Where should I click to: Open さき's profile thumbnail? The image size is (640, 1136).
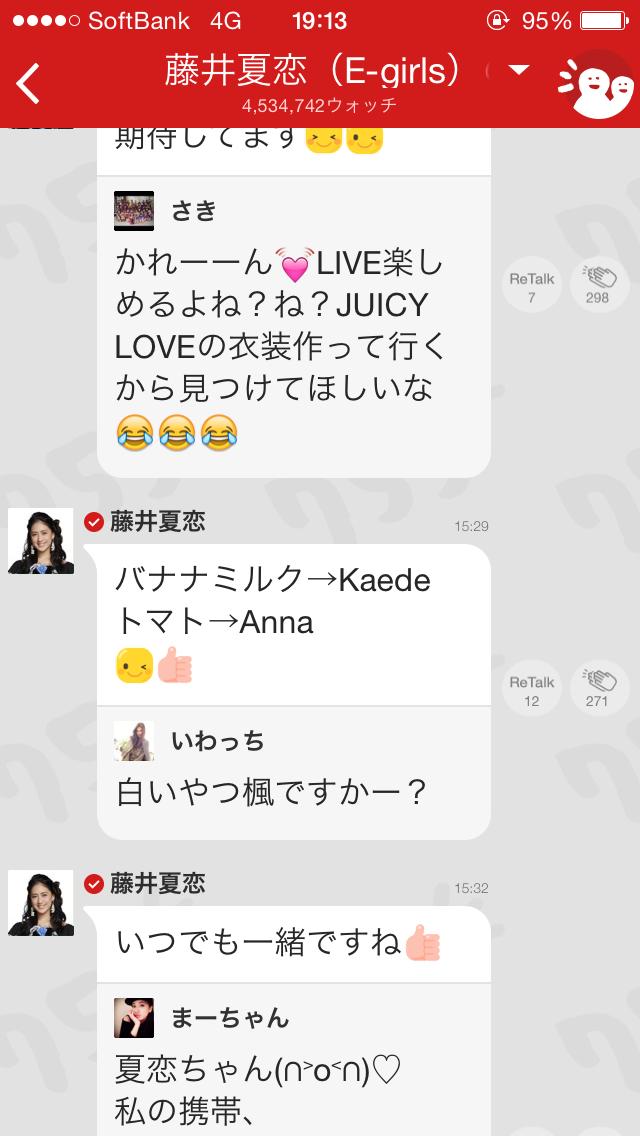click(x=134, y=211)
